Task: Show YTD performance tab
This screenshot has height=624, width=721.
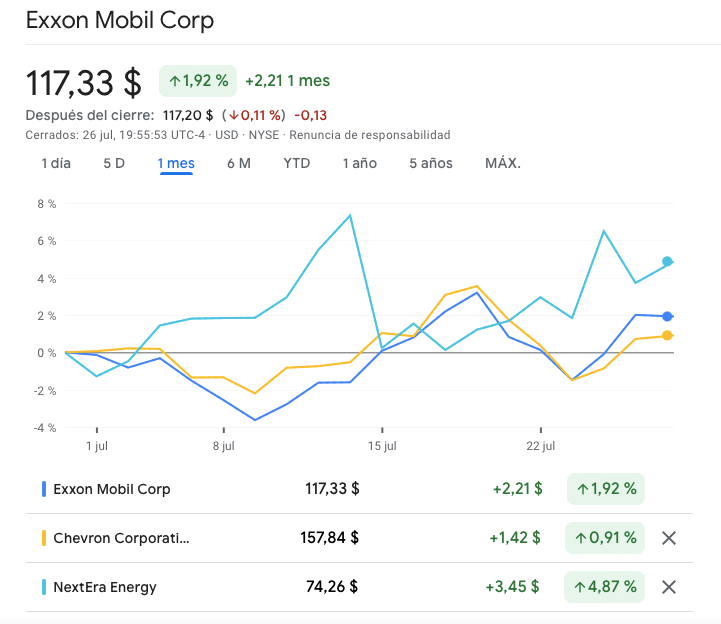Action: click(297, 163)
